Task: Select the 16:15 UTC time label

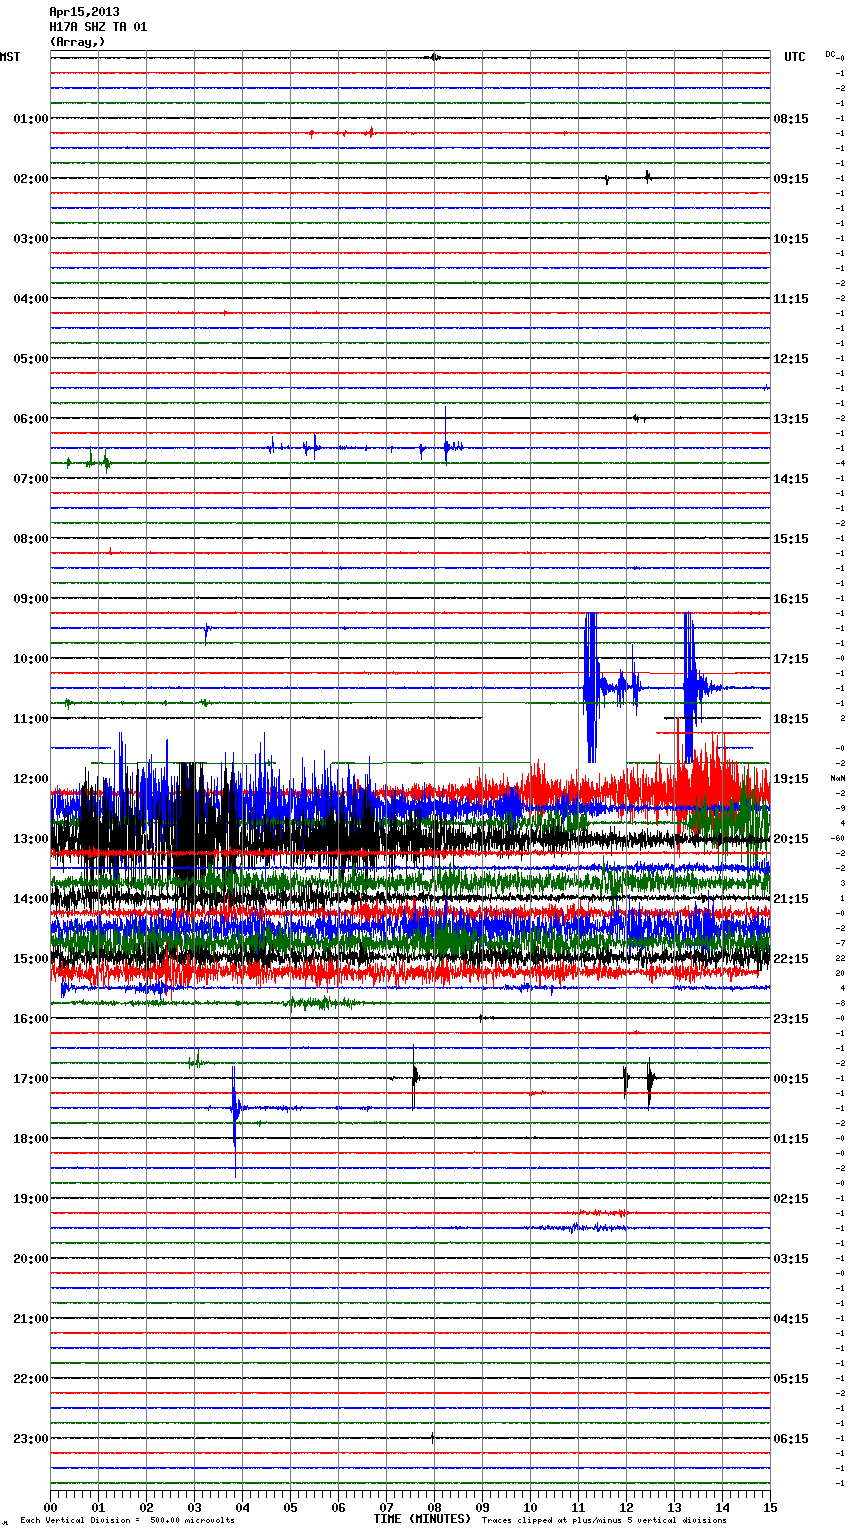Action: (x=791, y=599)
